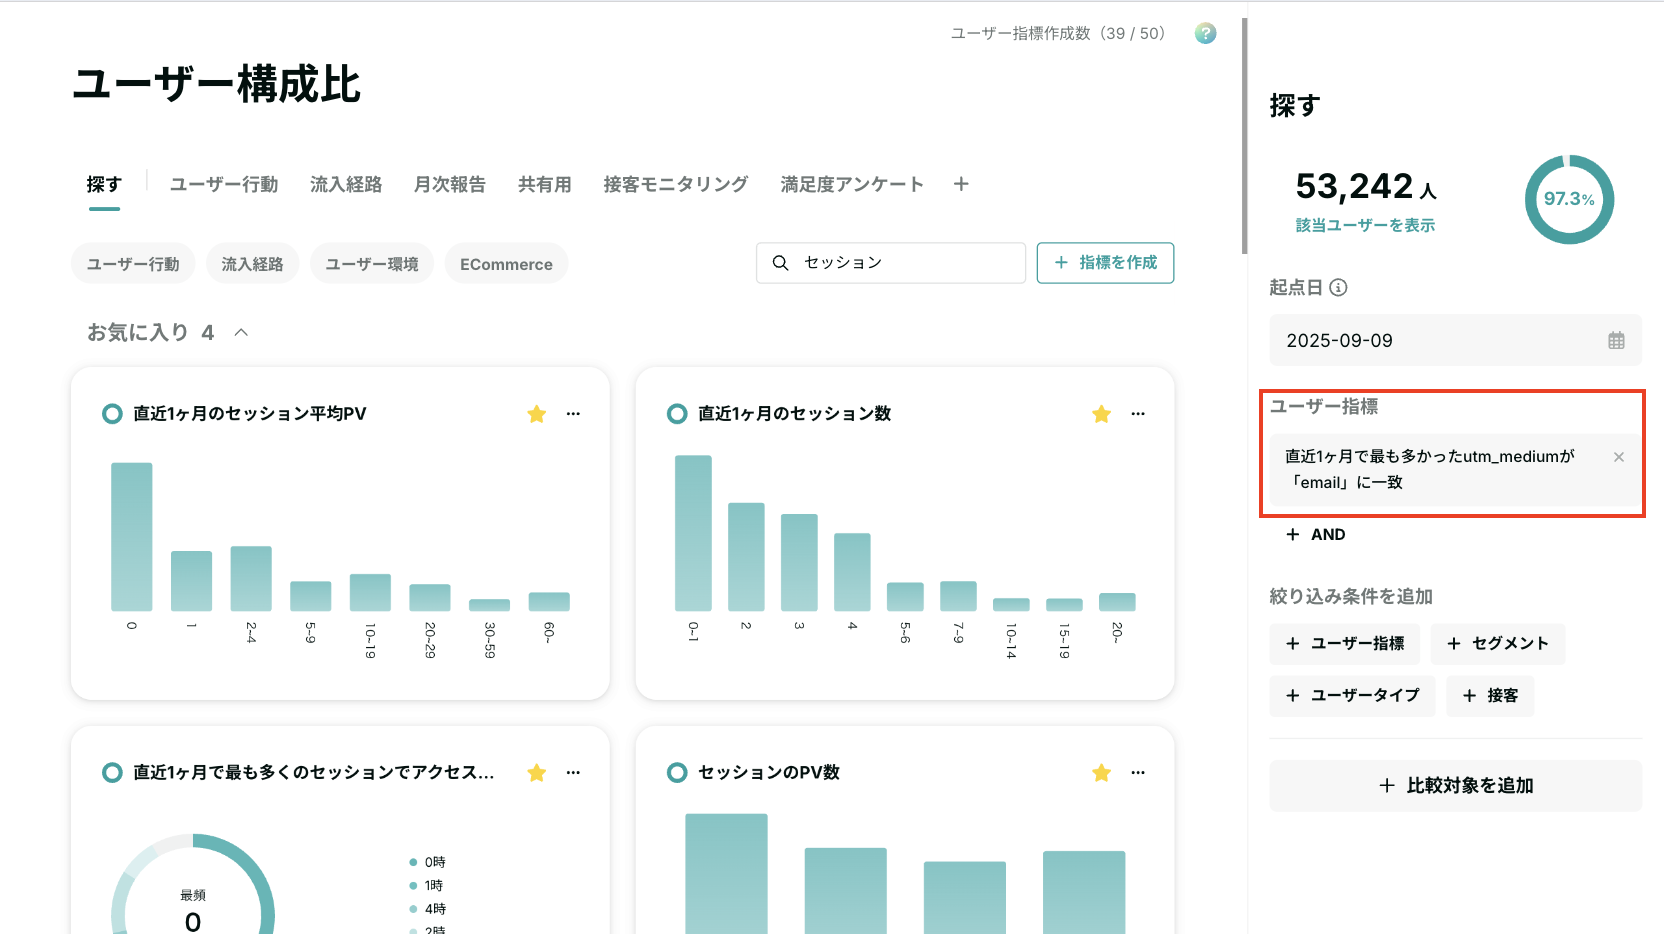Switch to 接客モニタリング tab
The width and height of the screenshot is (1664, 934).
[x=676, y=185]
